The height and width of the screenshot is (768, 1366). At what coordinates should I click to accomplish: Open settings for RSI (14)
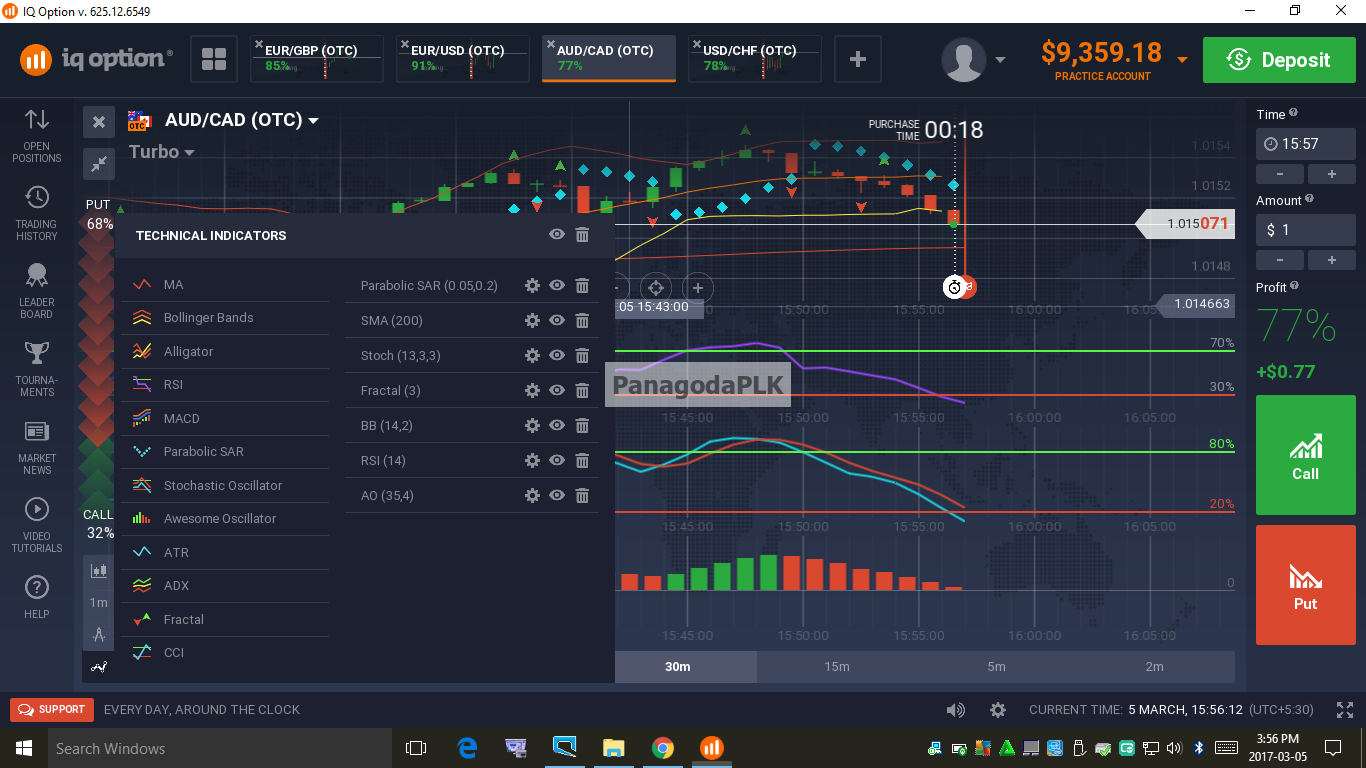[x=532, y=460]
